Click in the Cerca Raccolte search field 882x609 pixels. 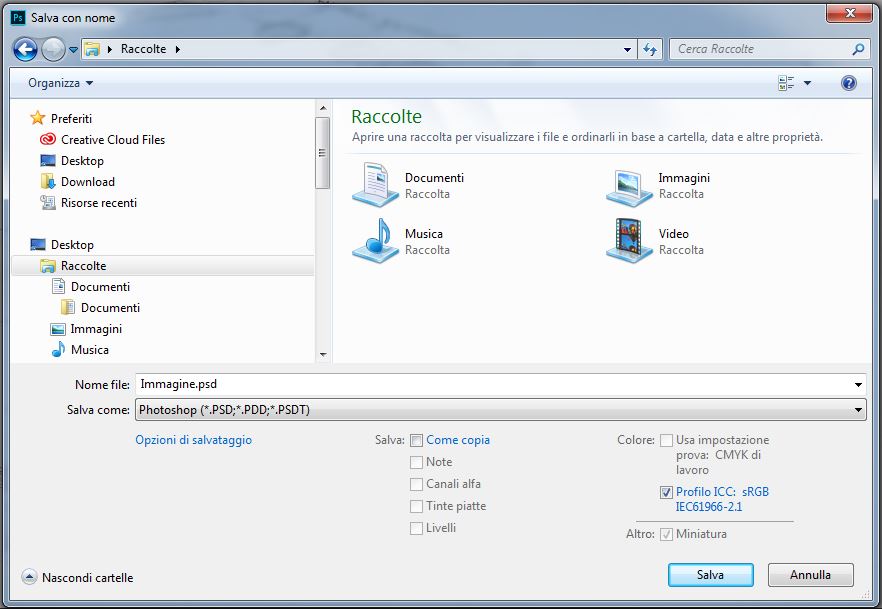point(760,49)
